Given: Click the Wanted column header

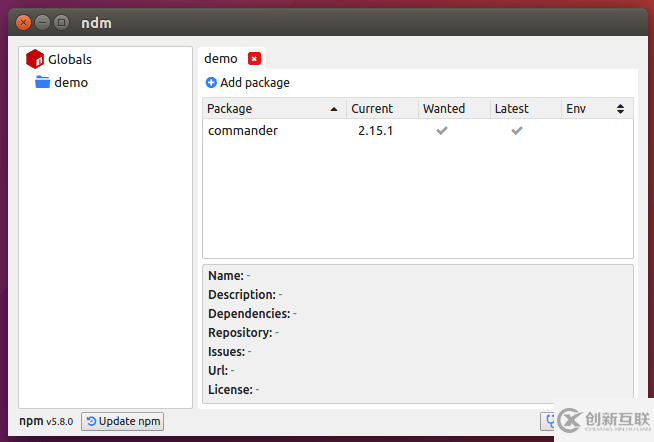Looking at the screenshot, I should pyautogui.click(x=444, y=109).
